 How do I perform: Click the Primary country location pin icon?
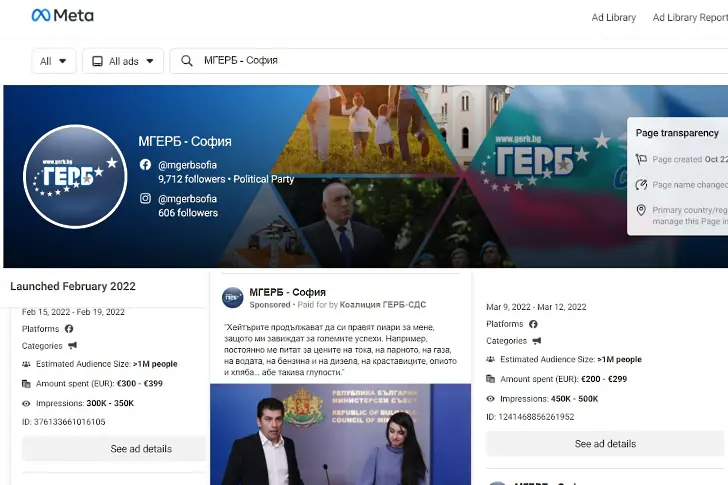[641, 210]
